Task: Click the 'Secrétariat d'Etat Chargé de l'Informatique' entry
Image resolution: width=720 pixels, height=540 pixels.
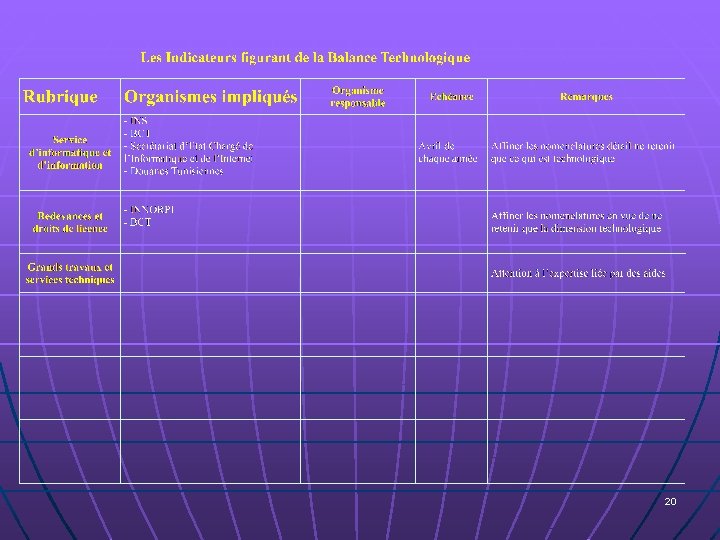Action: click(188, 152)
